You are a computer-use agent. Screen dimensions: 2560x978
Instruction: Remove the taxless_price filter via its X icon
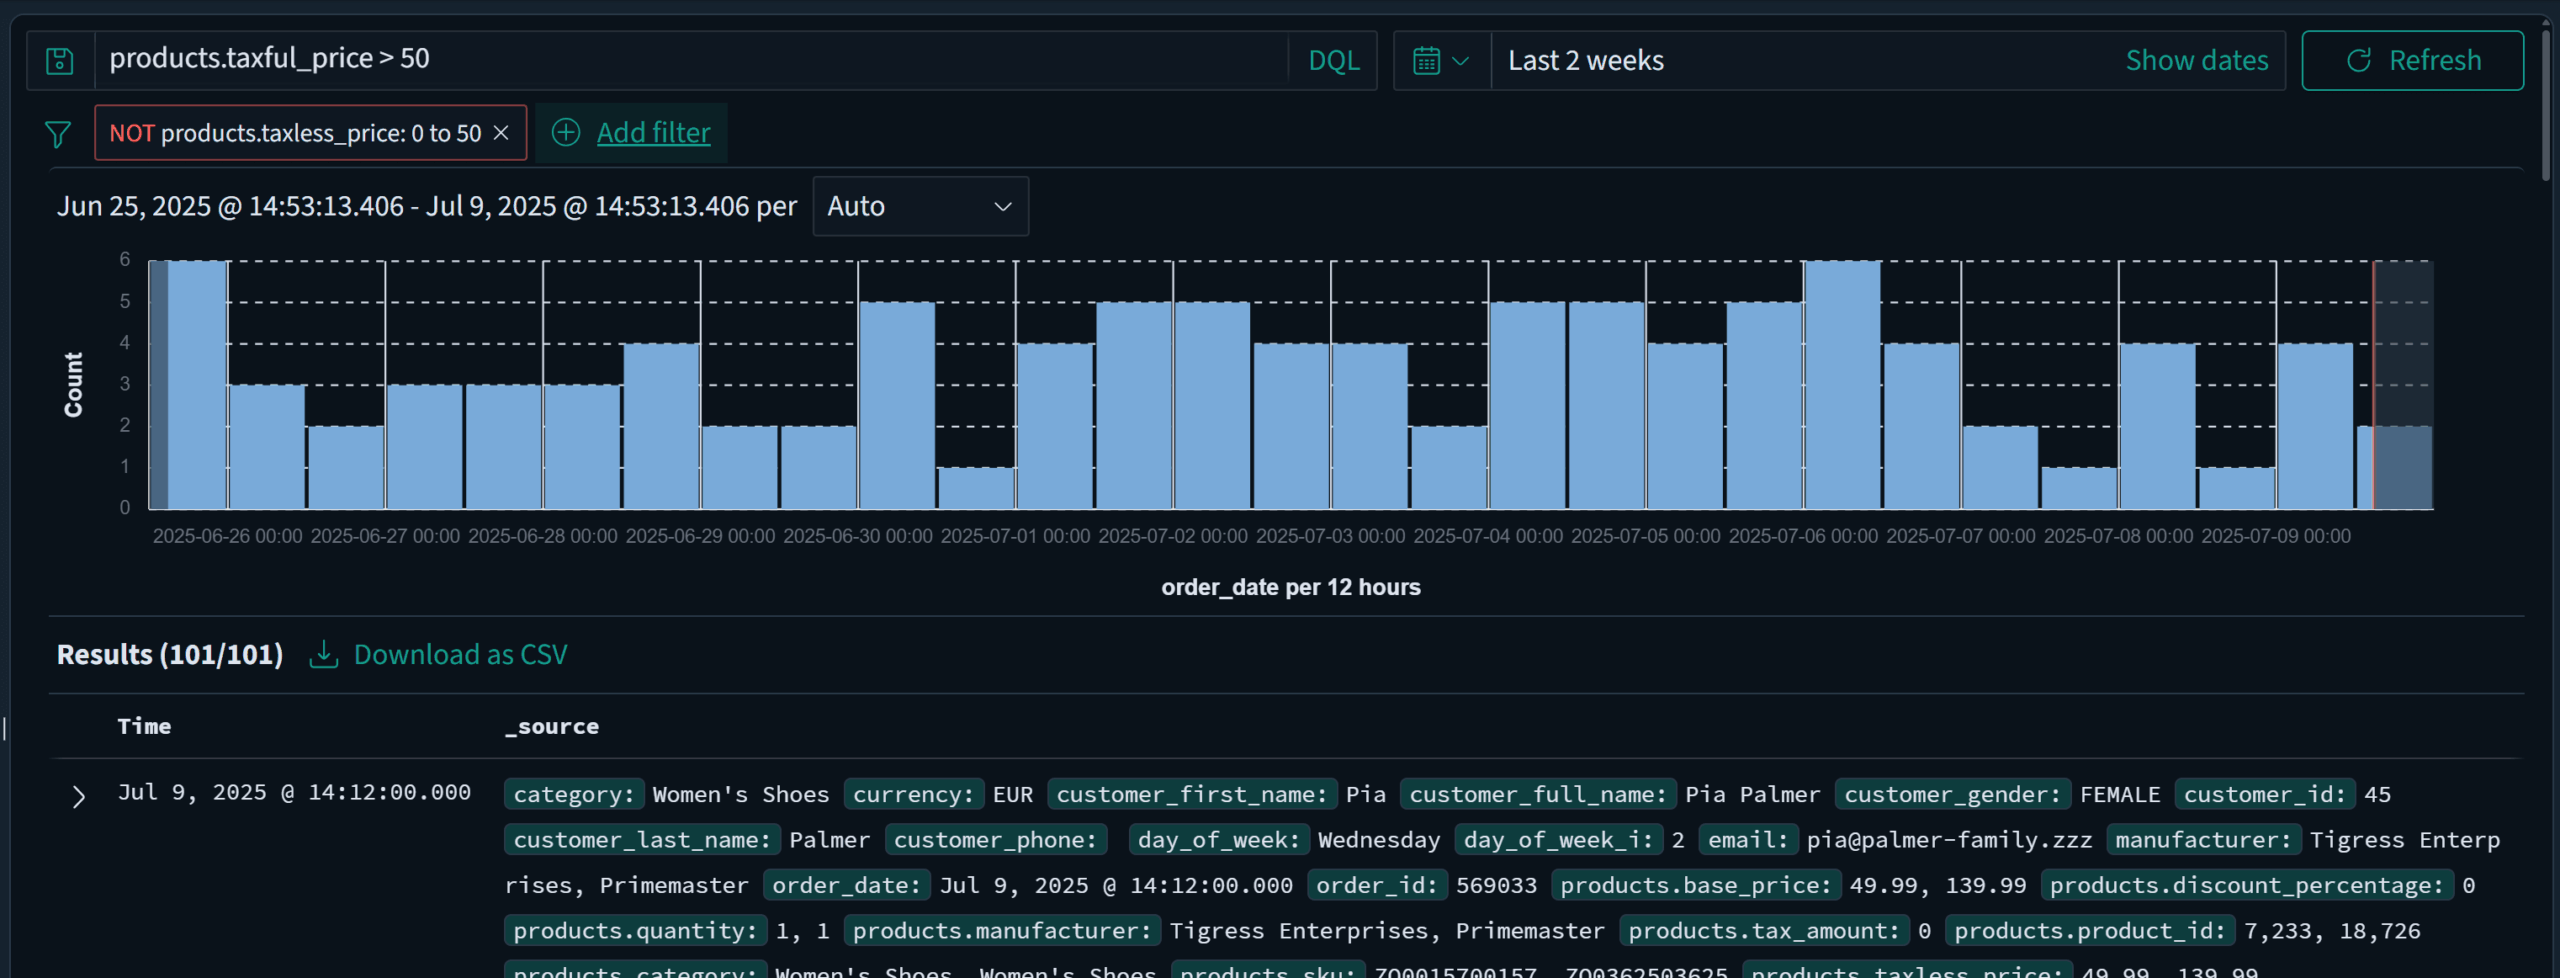click(x=501, y=132)
